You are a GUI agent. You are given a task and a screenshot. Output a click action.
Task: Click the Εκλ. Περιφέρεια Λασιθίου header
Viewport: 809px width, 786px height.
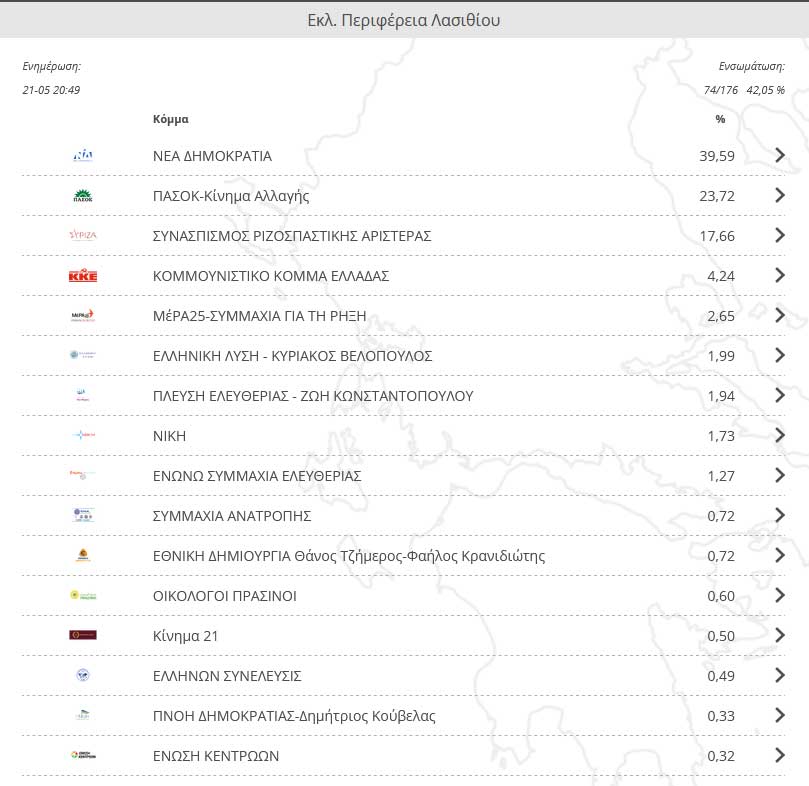pos(403,20)
